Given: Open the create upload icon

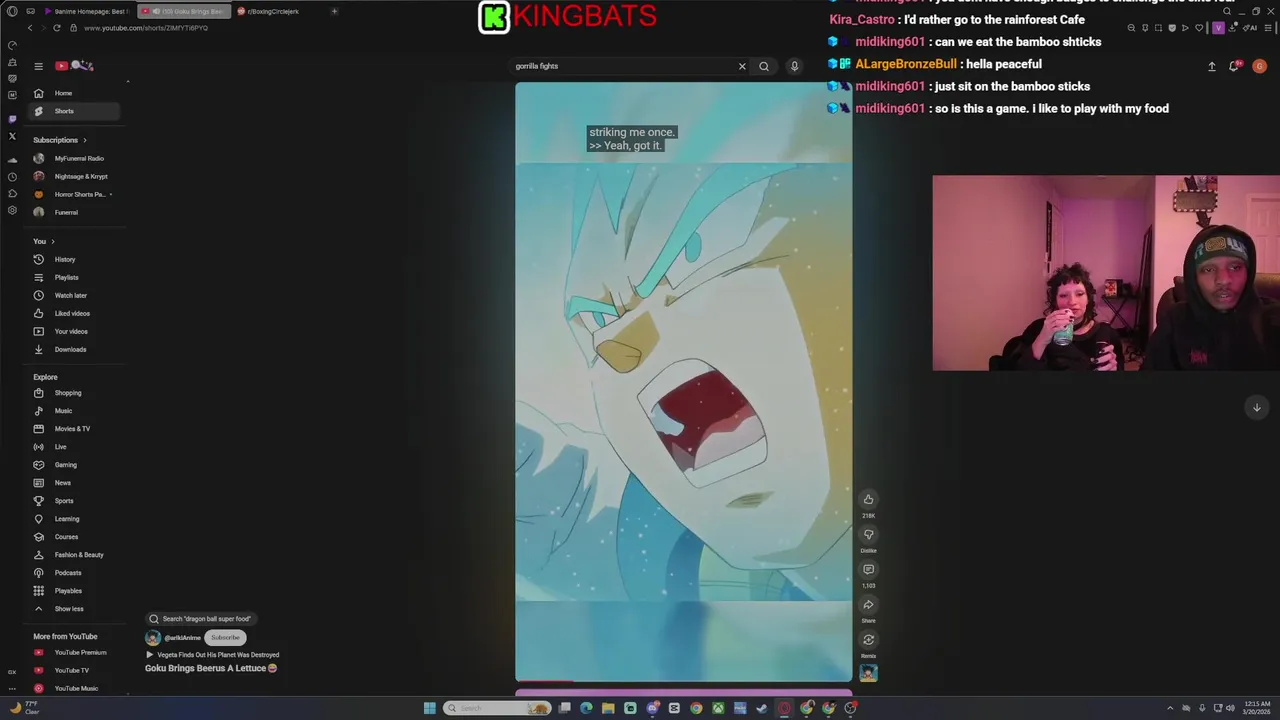Looking at the screenshot, I should tap(1211, 66).
